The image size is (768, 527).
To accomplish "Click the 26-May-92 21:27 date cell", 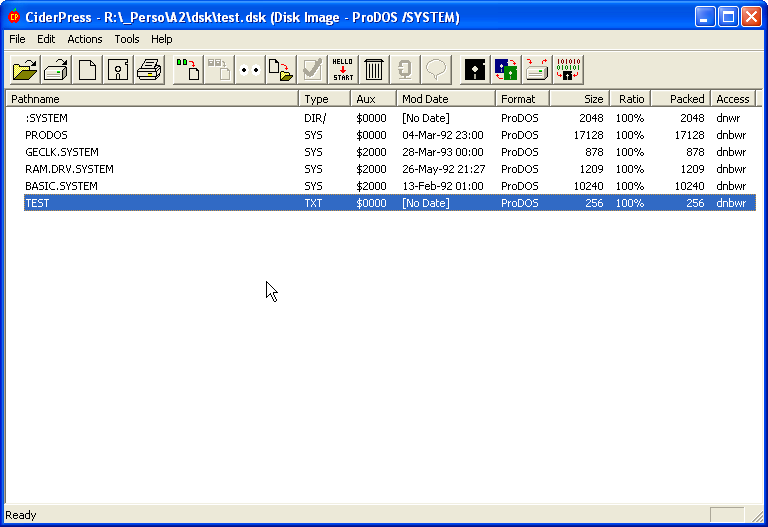I will (x=444, y=169).
